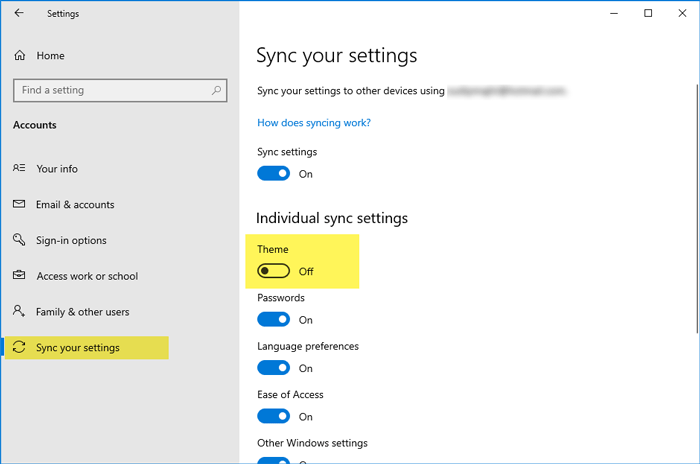Image resolution: width=700 pixels, height=464 pixels.
Task: Click the Sync your settings icon
Action: [x=20, y=348]
